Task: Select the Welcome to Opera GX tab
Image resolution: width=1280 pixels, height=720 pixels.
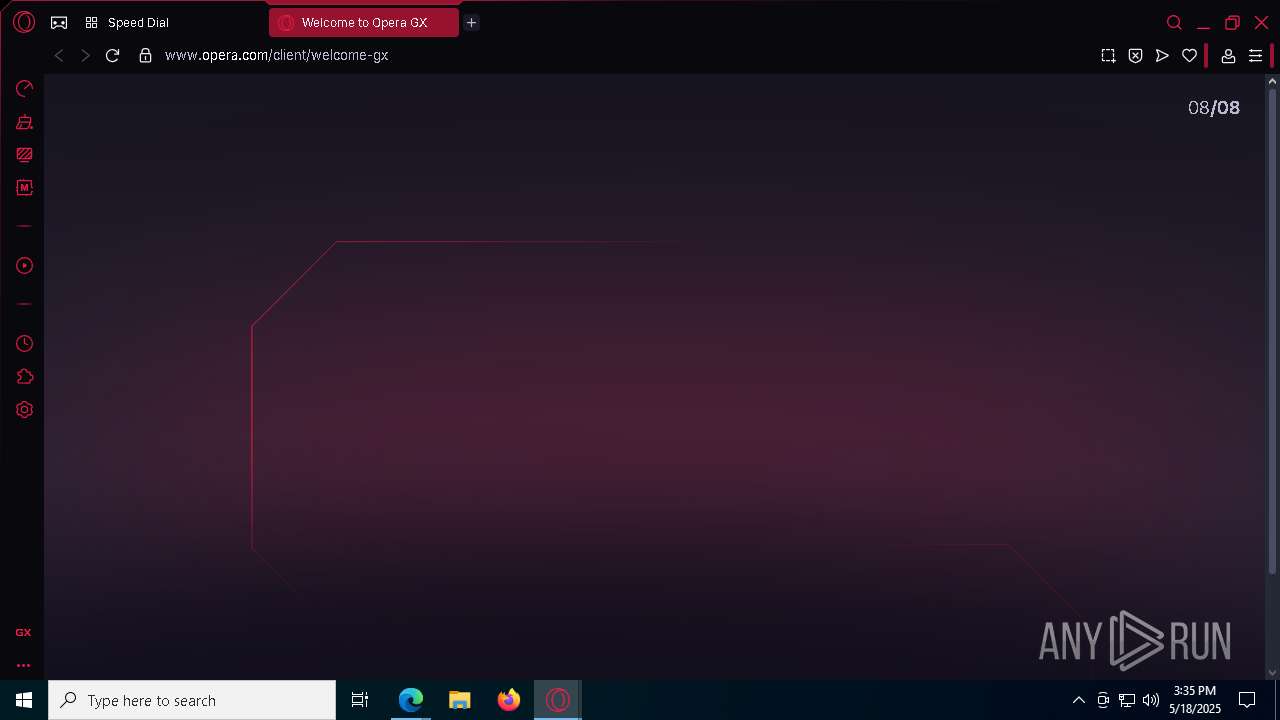Action: [364, 22]
